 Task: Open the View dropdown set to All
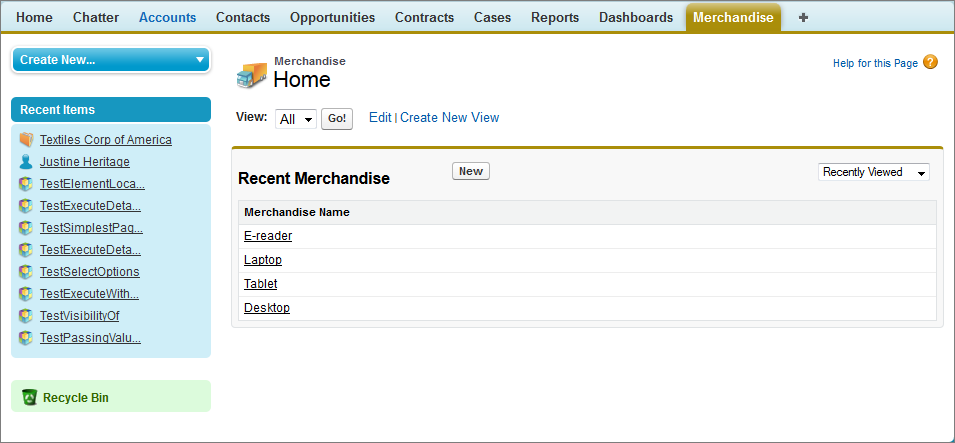(295, 119)
